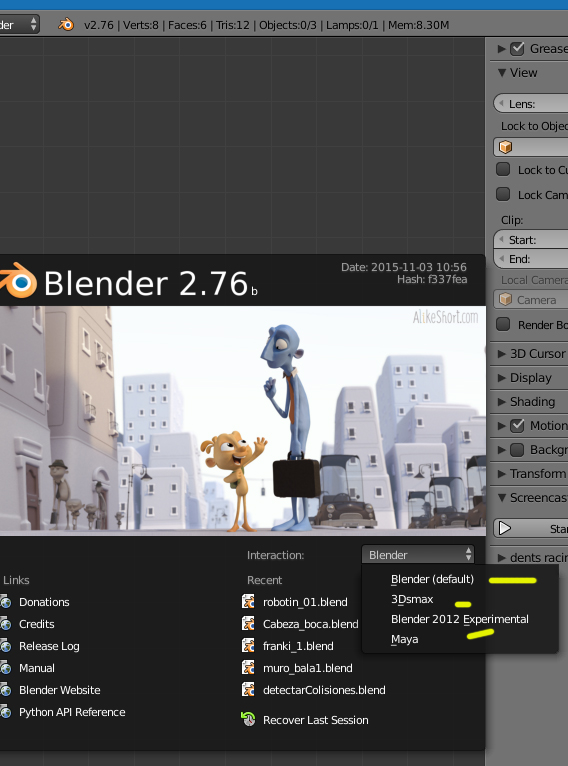The height and width of the screenshot is (766, 568).
Task: Open the Credits link
Action: point(37,624)
